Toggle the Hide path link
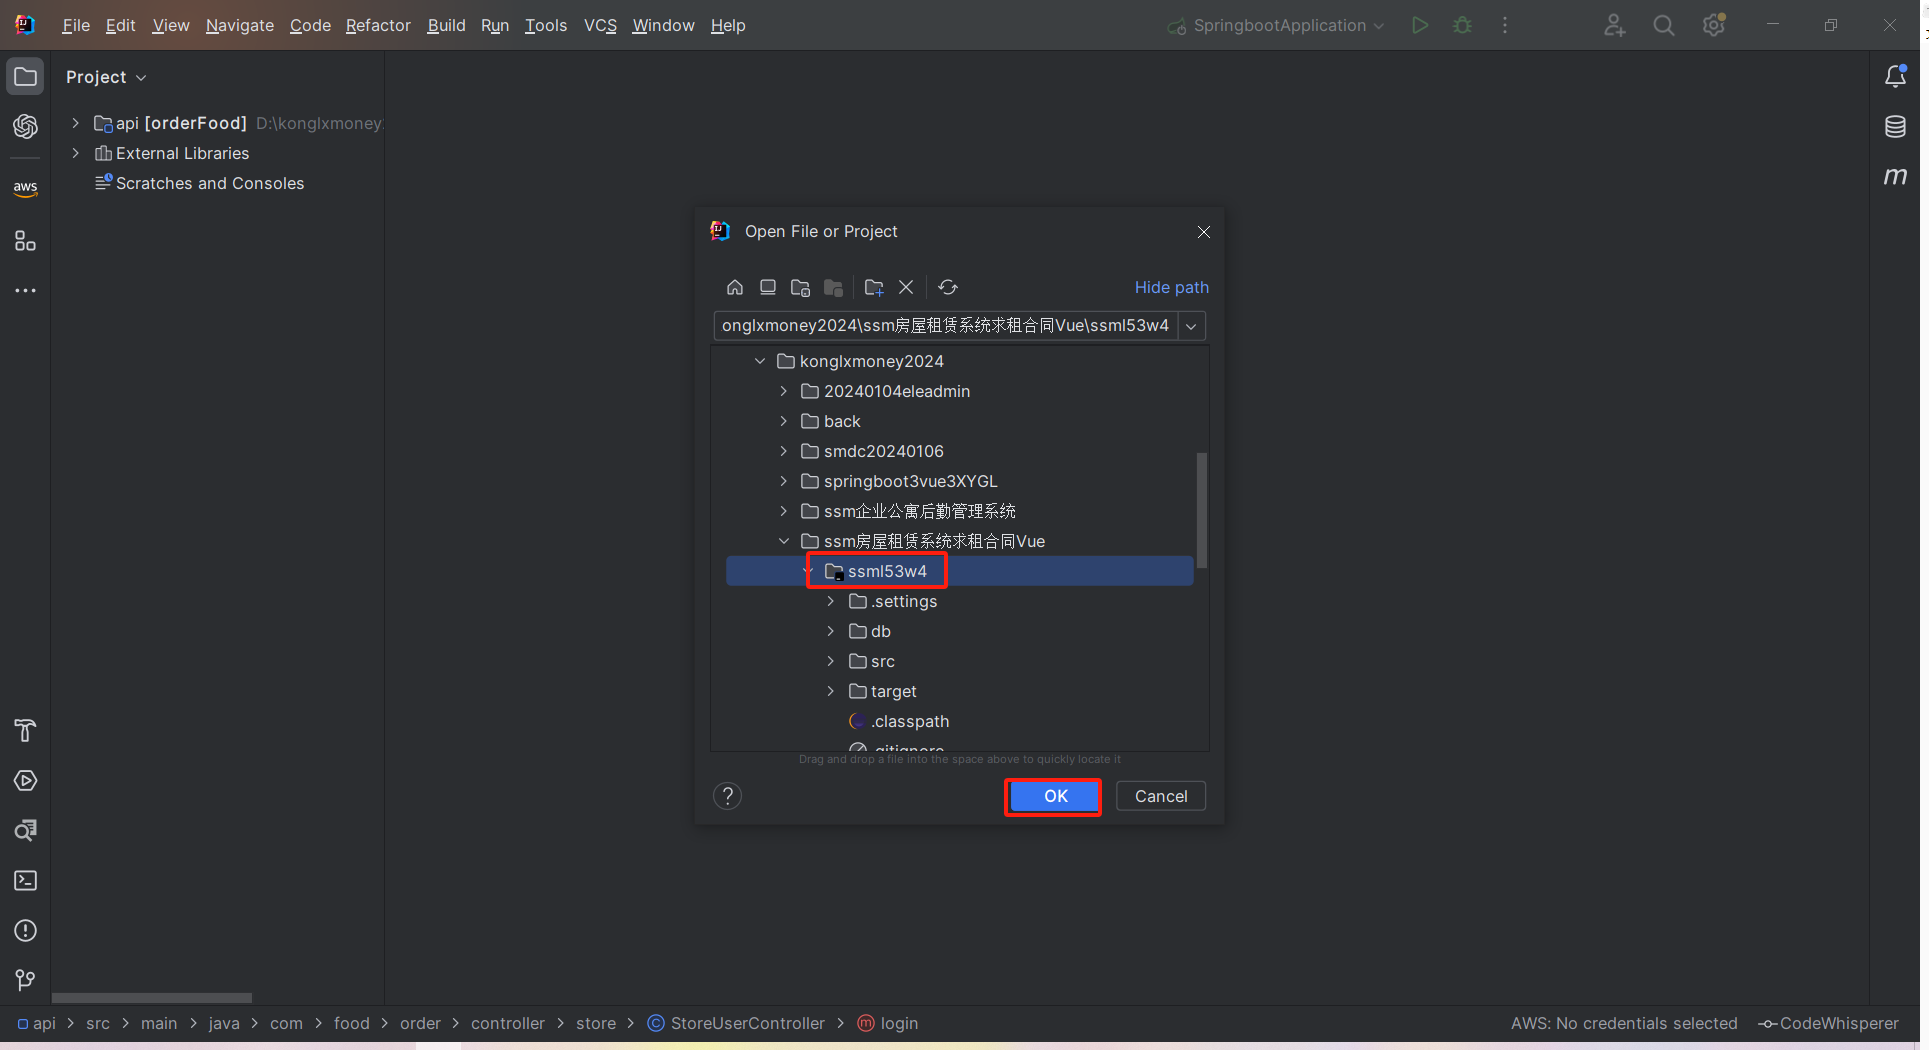Image resolution: width=1929 pixels, height=1050 pixels. coord(1171,288)
